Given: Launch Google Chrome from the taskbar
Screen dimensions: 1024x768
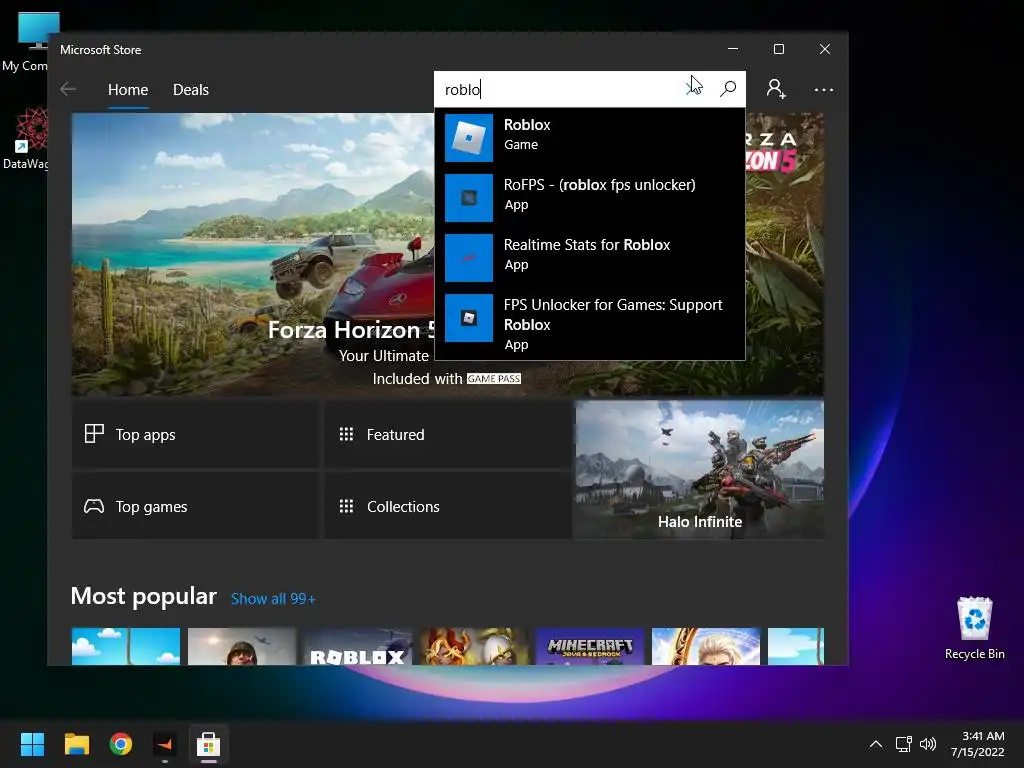Looking at the screenshot, I should click(x=121, y=744).
